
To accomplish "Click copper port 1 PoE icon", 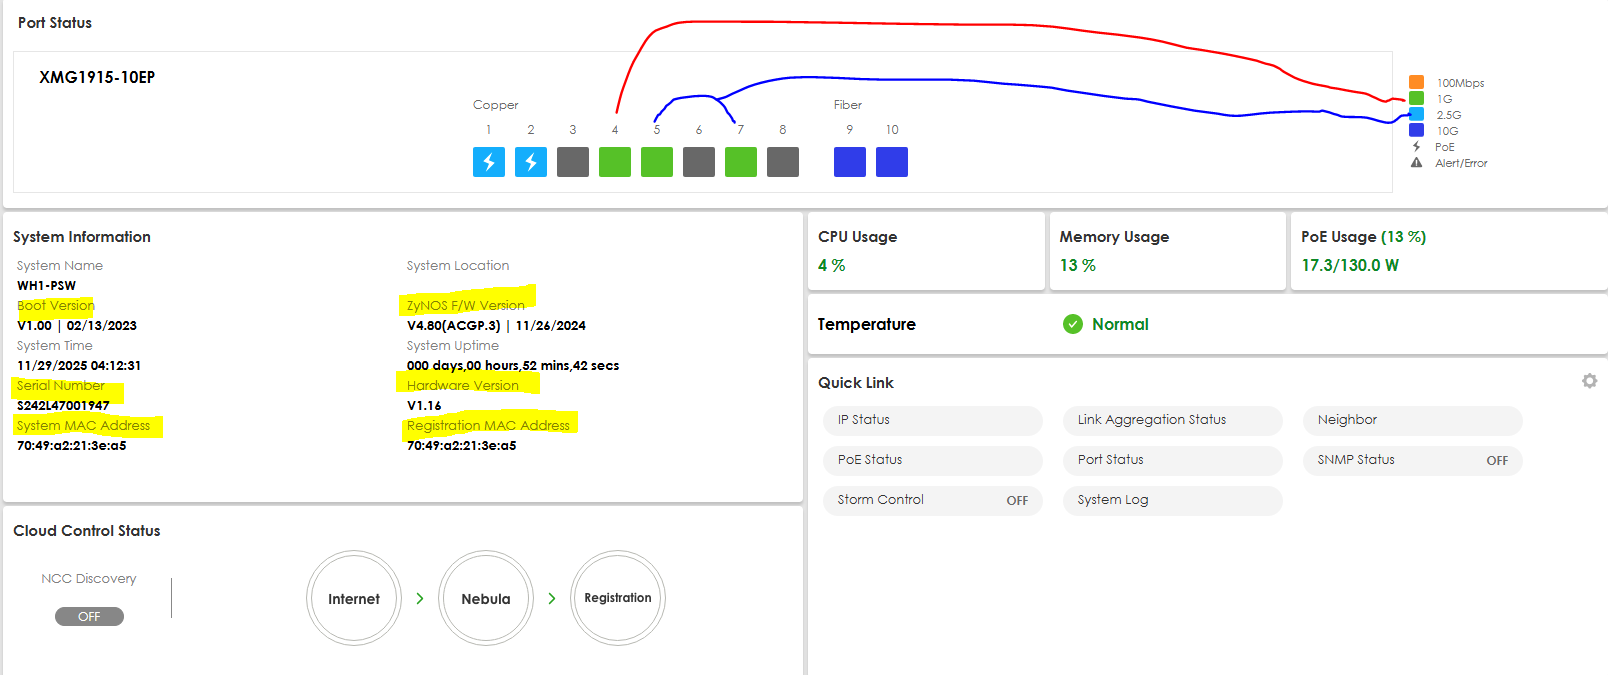I will 489,162.
